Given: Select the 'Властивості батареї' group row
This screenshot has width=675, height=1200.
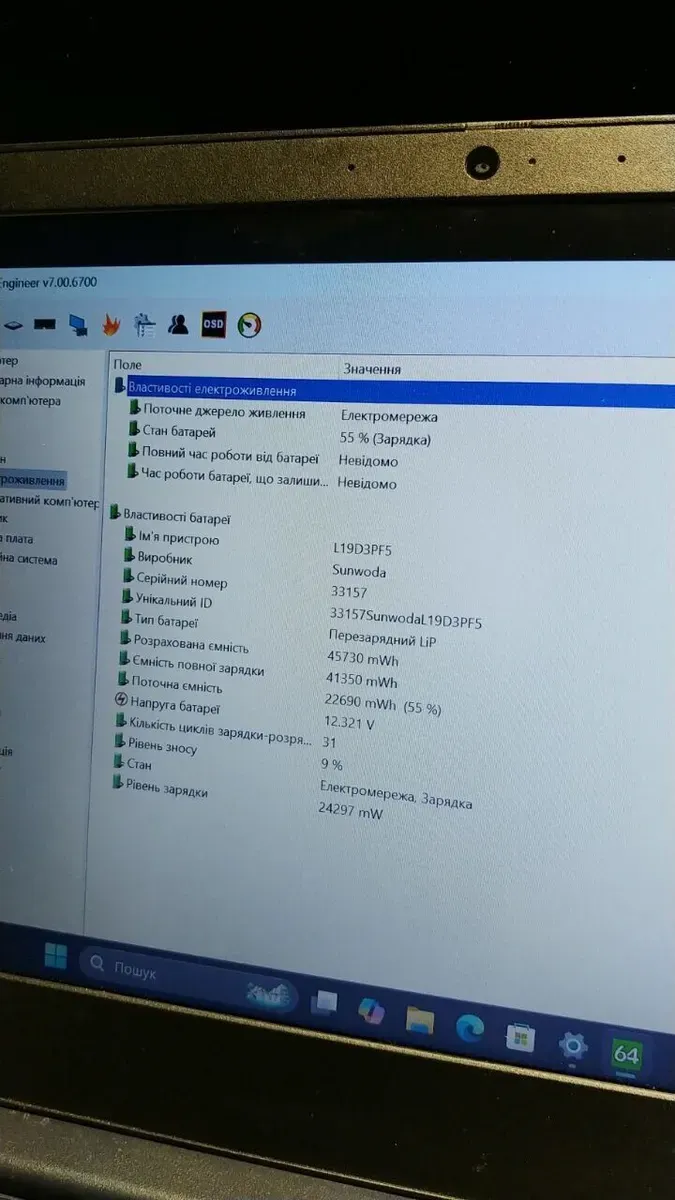Looking at the screenshot, I should (x=176, y=518).
